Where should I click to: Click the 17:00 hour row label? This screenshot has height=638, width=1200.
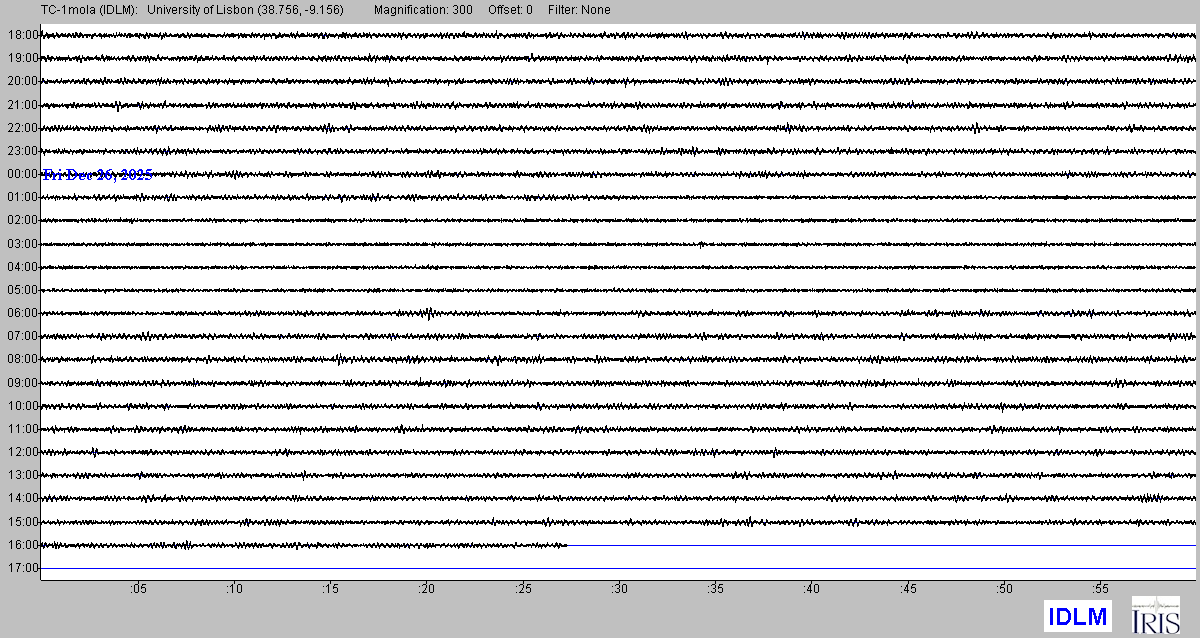pyautogui.click(x=21, y=568)
